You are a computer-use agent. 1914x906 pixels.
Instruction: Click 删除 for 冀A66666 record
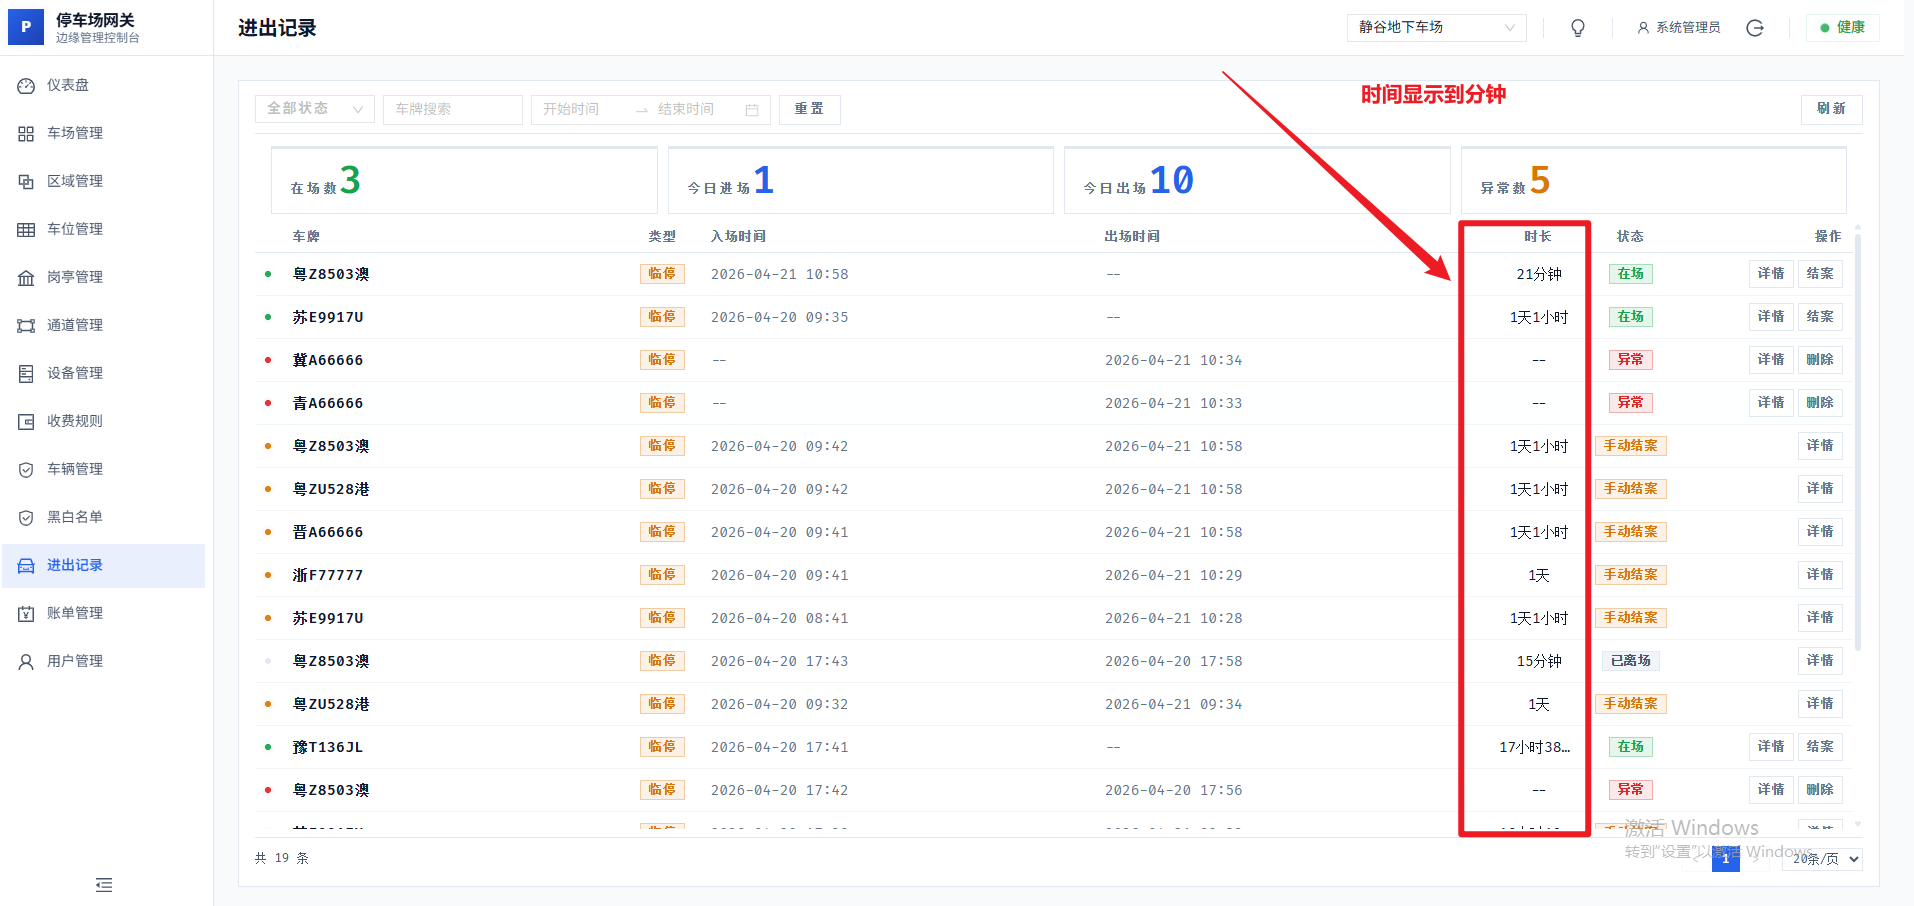tap(1819, 360)
